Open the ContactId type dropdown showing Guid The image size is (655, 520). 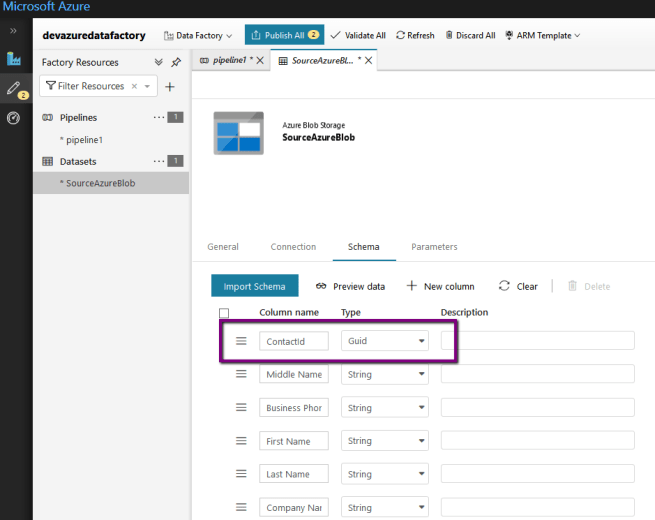coord(385,341)
